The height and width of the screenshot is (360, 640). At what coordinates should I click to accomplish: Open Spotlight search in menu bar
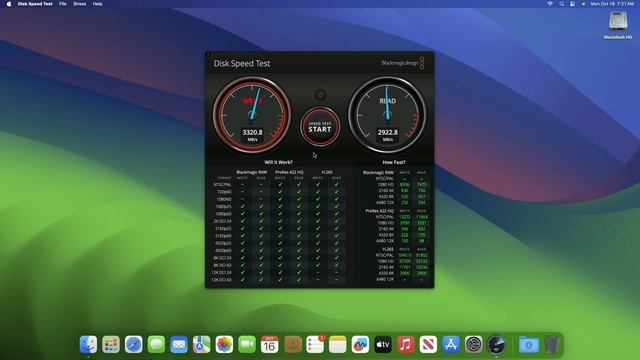tap(562, 4)
